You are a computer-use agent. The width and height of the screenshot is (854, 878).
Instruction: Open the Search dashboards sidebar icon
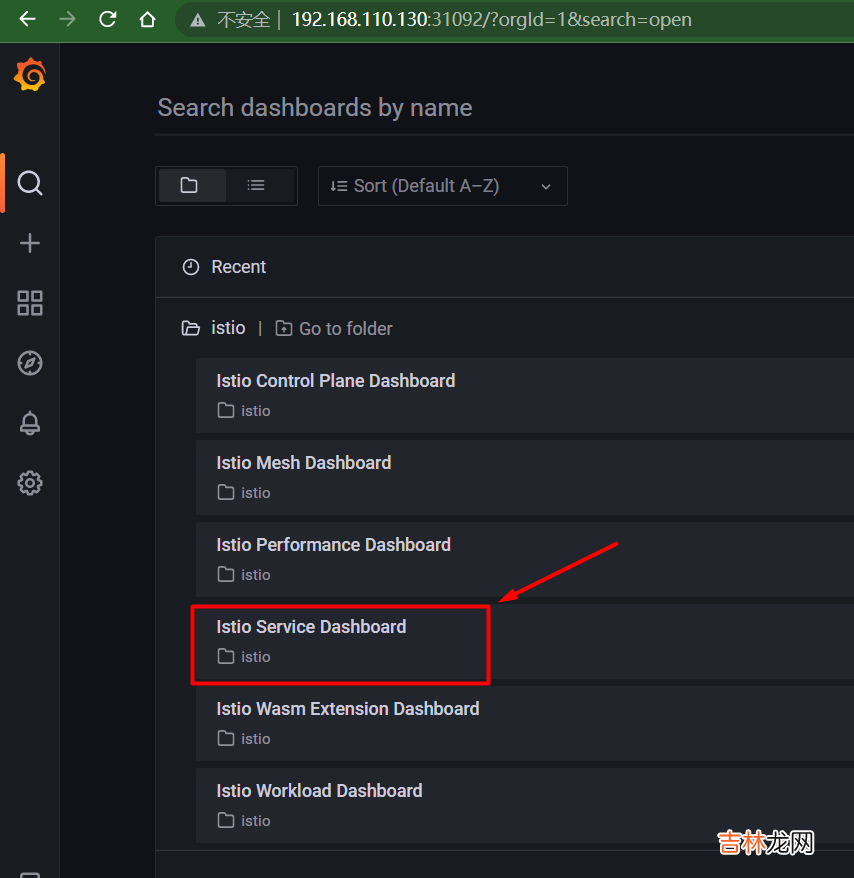coord(30,183)
